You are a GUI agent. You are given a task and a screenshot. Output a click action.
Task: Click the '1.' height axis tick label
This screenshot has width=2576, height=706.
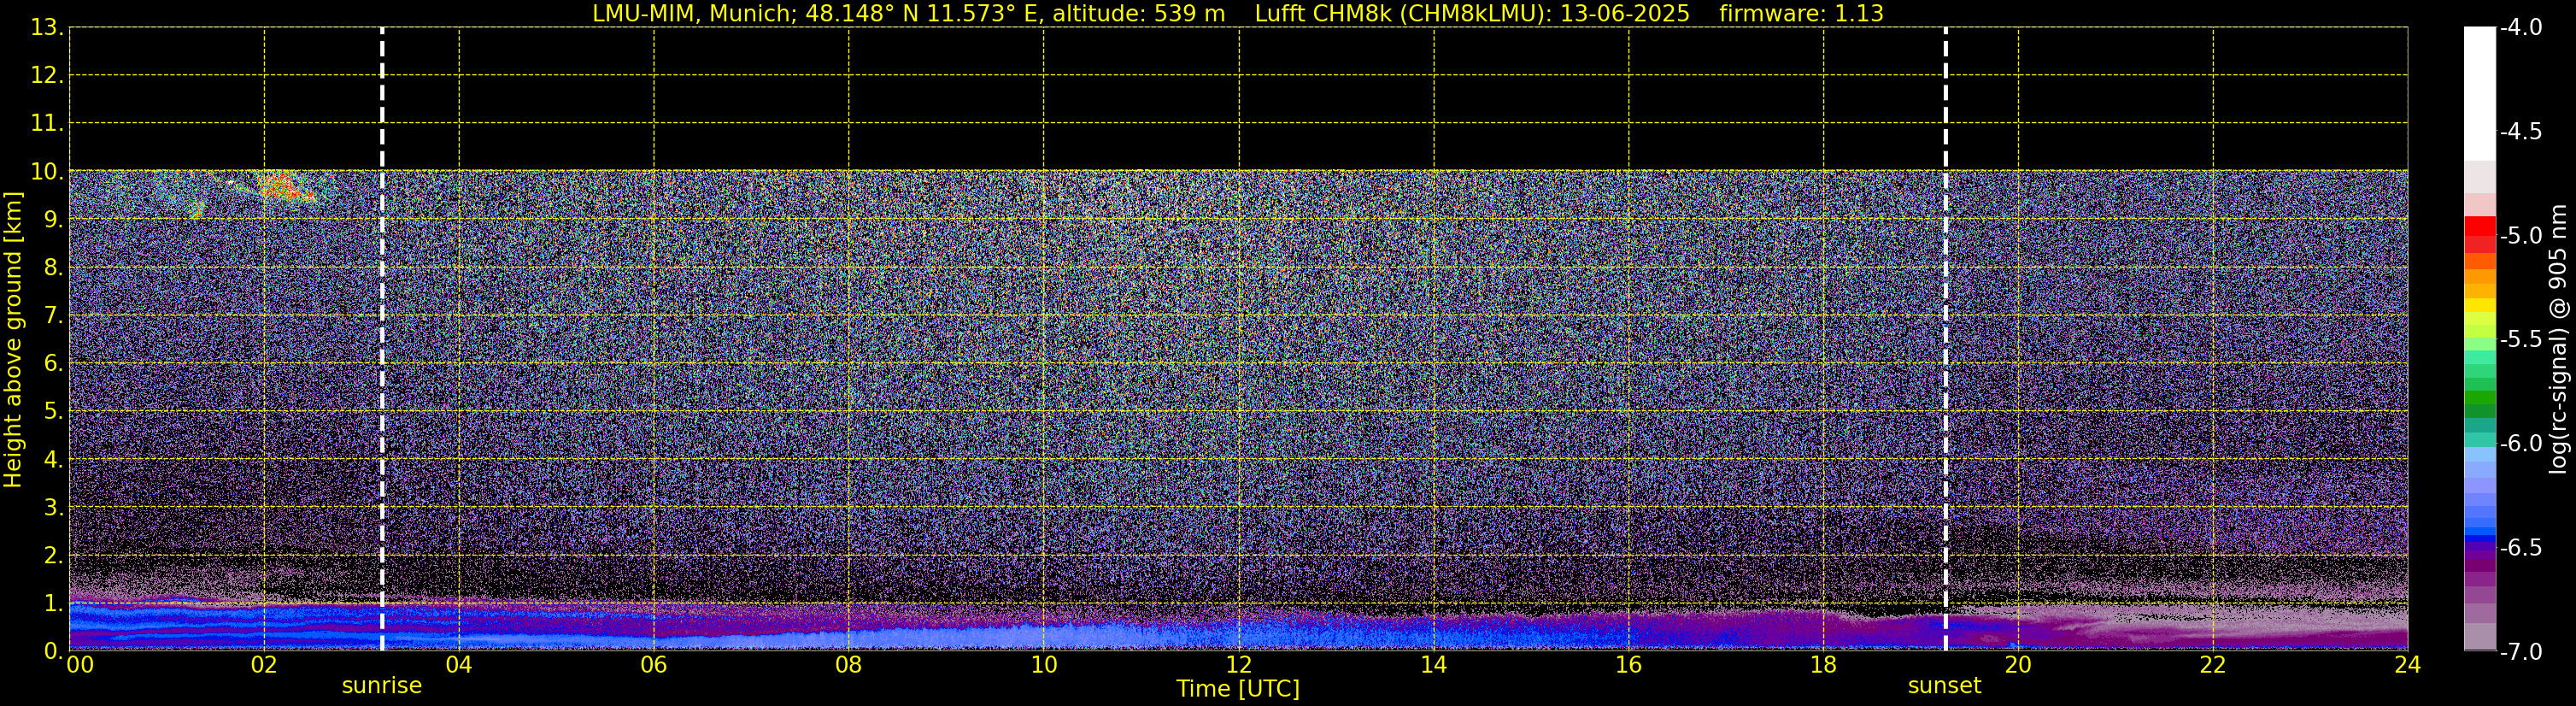point(53,603)
